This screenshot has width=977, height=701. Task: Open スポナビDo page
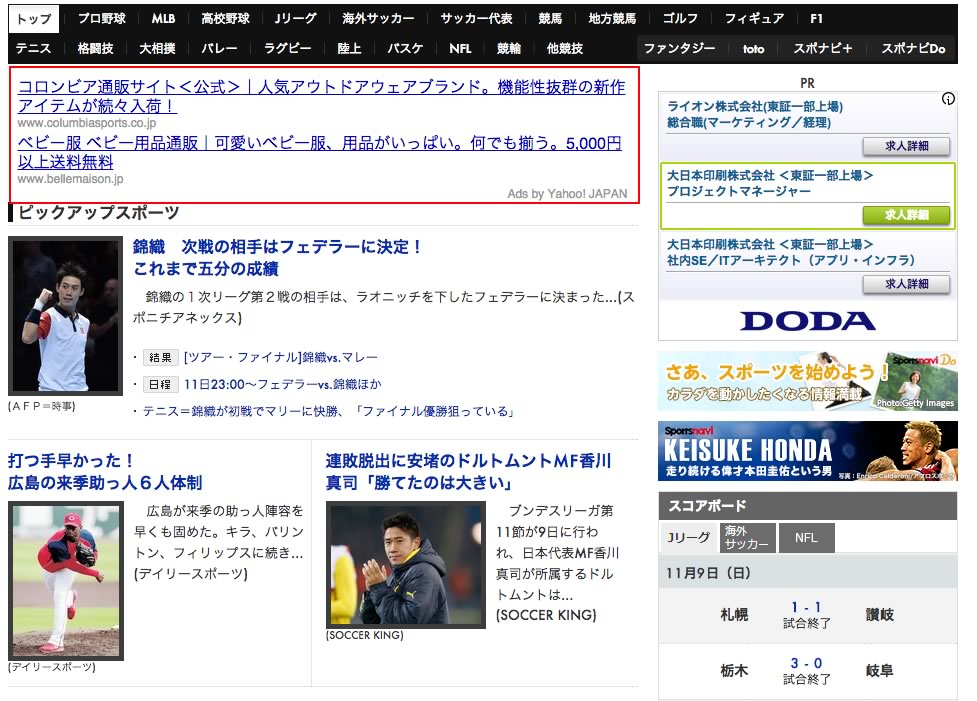pyautogui.click(x=913, y=49)
